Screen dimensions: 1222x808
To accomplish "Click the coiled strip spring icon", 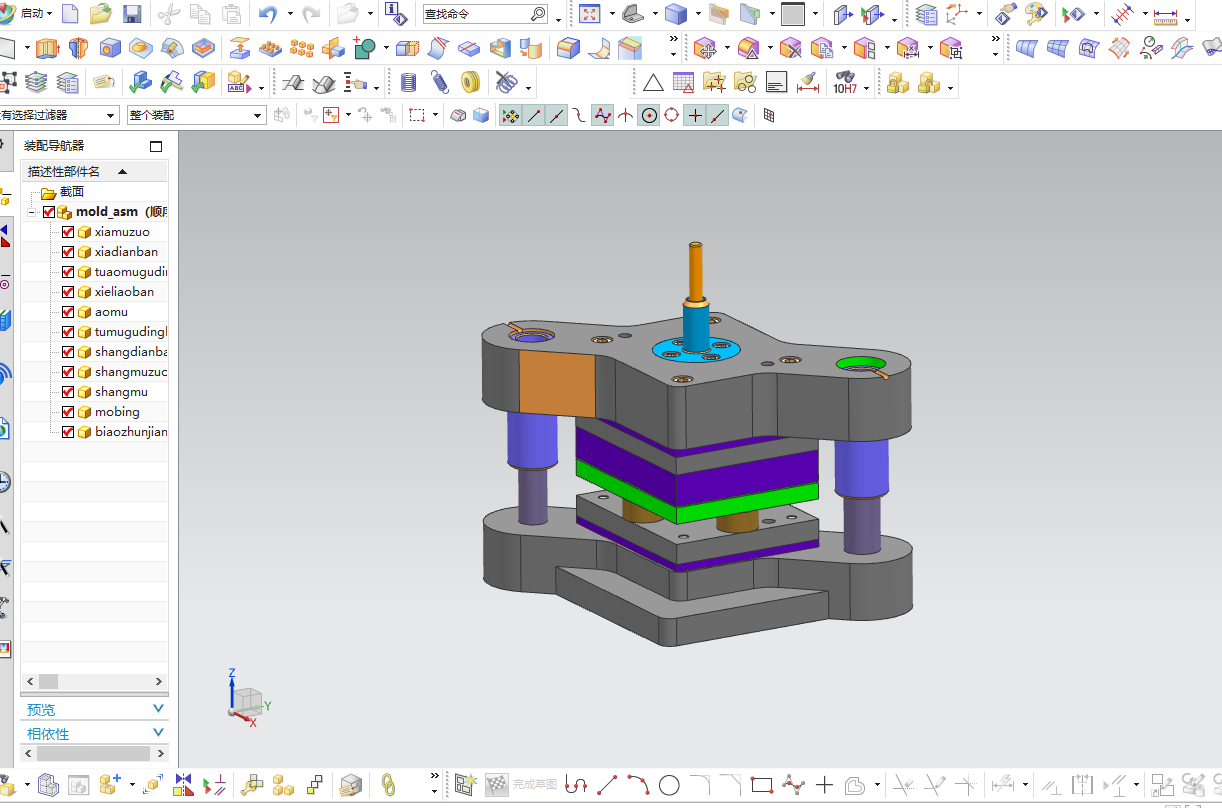I will pos(470,83).
